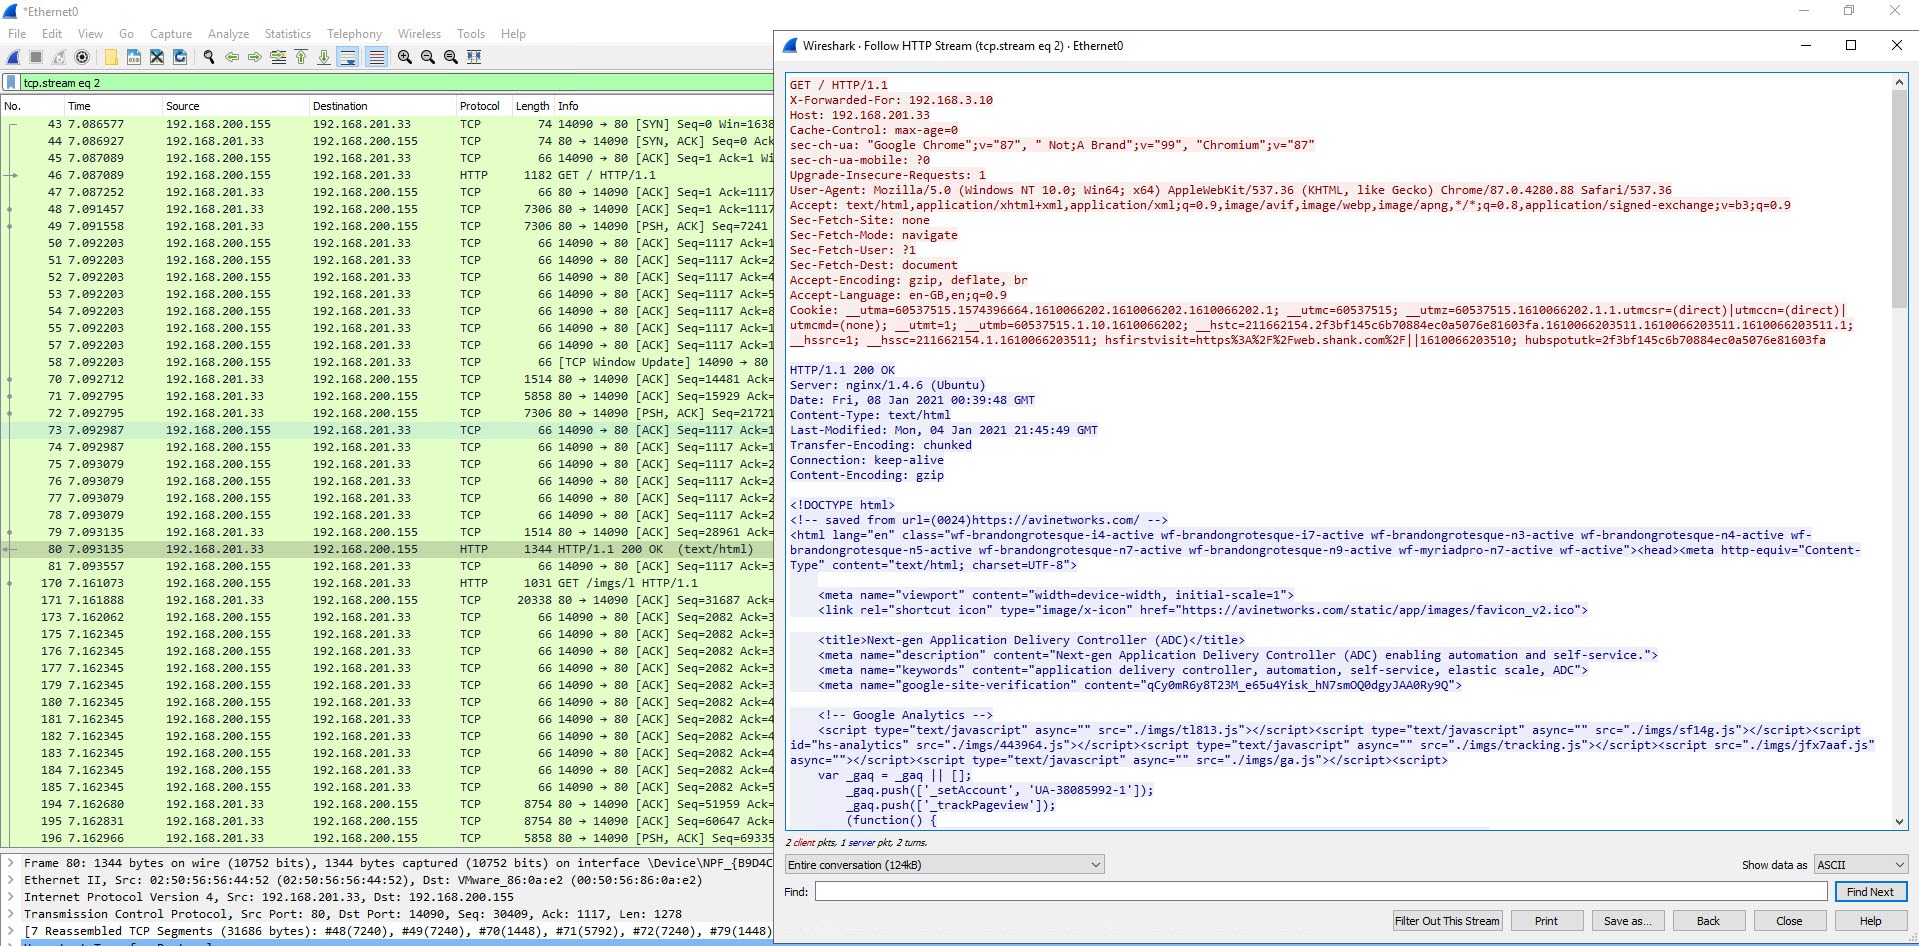Expand Transmission Control Protocol row

(11, 914)
